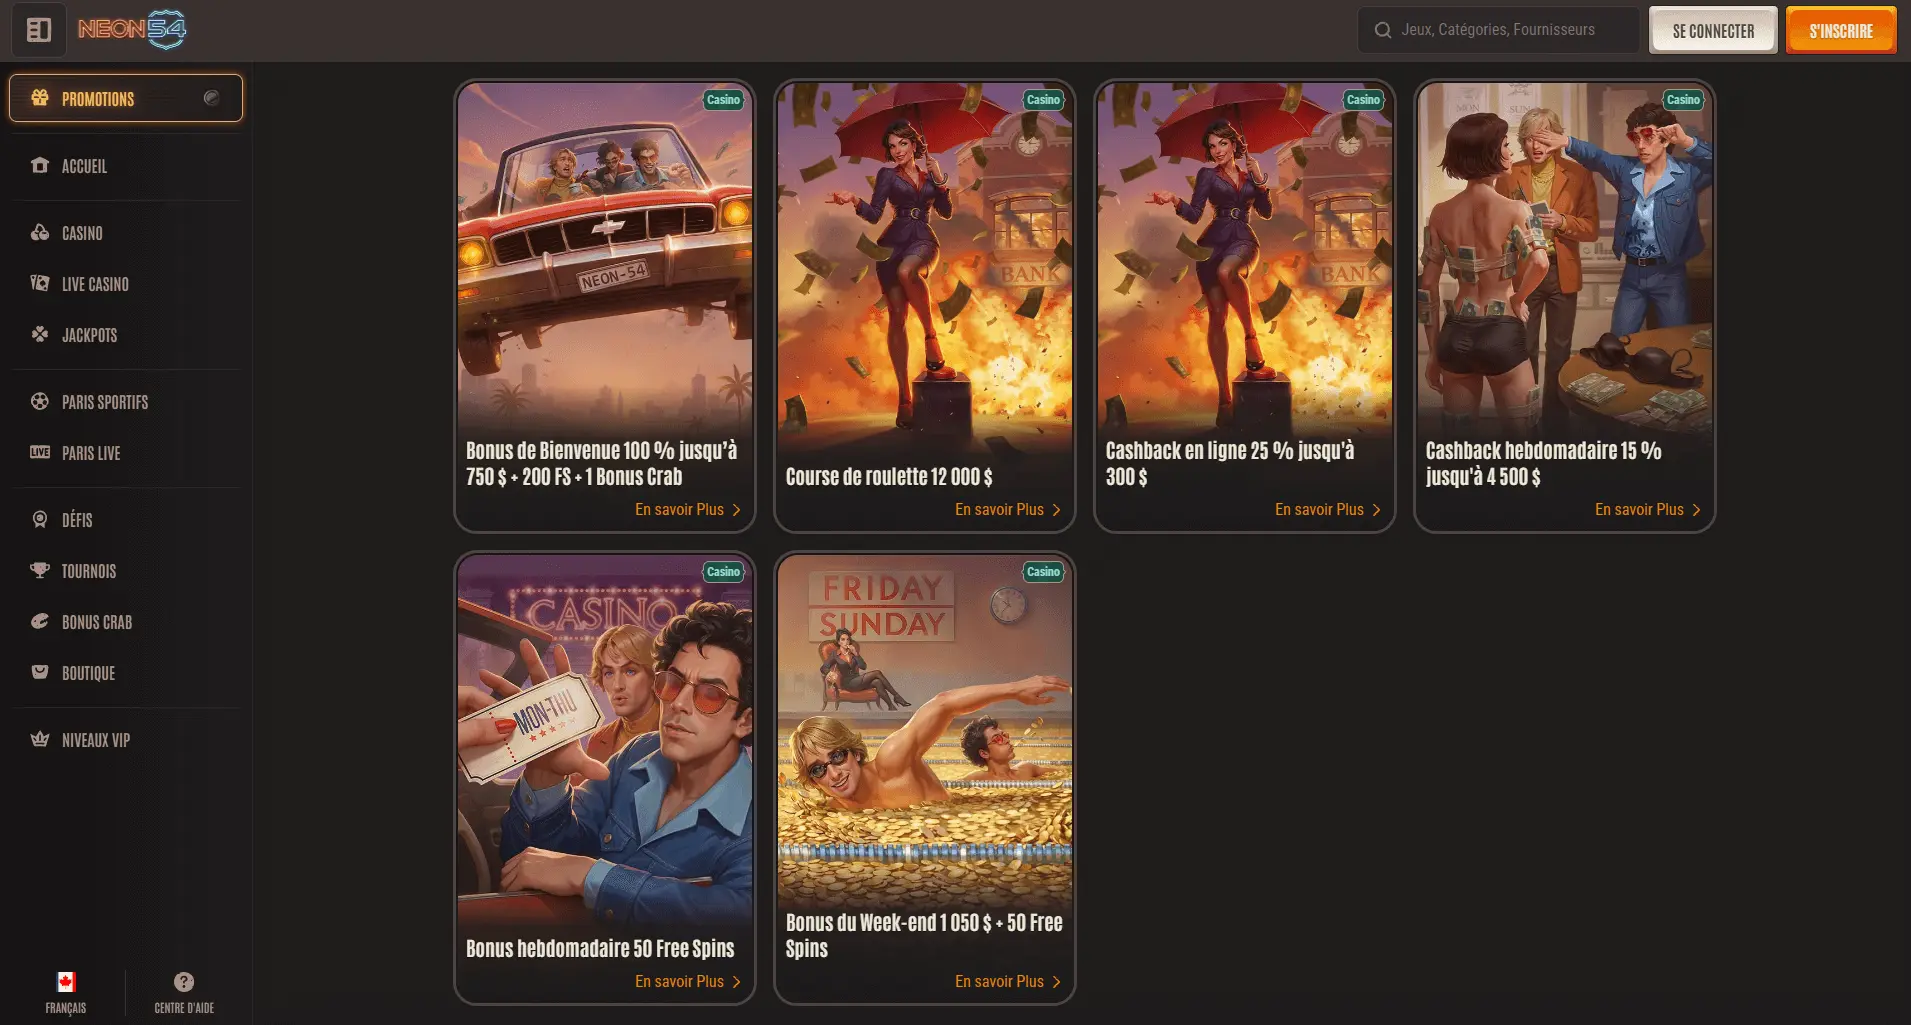This screenshot has height=1025, width=1911.
Task: Collapse the sidebar panel icon
Action: [39, 30]
